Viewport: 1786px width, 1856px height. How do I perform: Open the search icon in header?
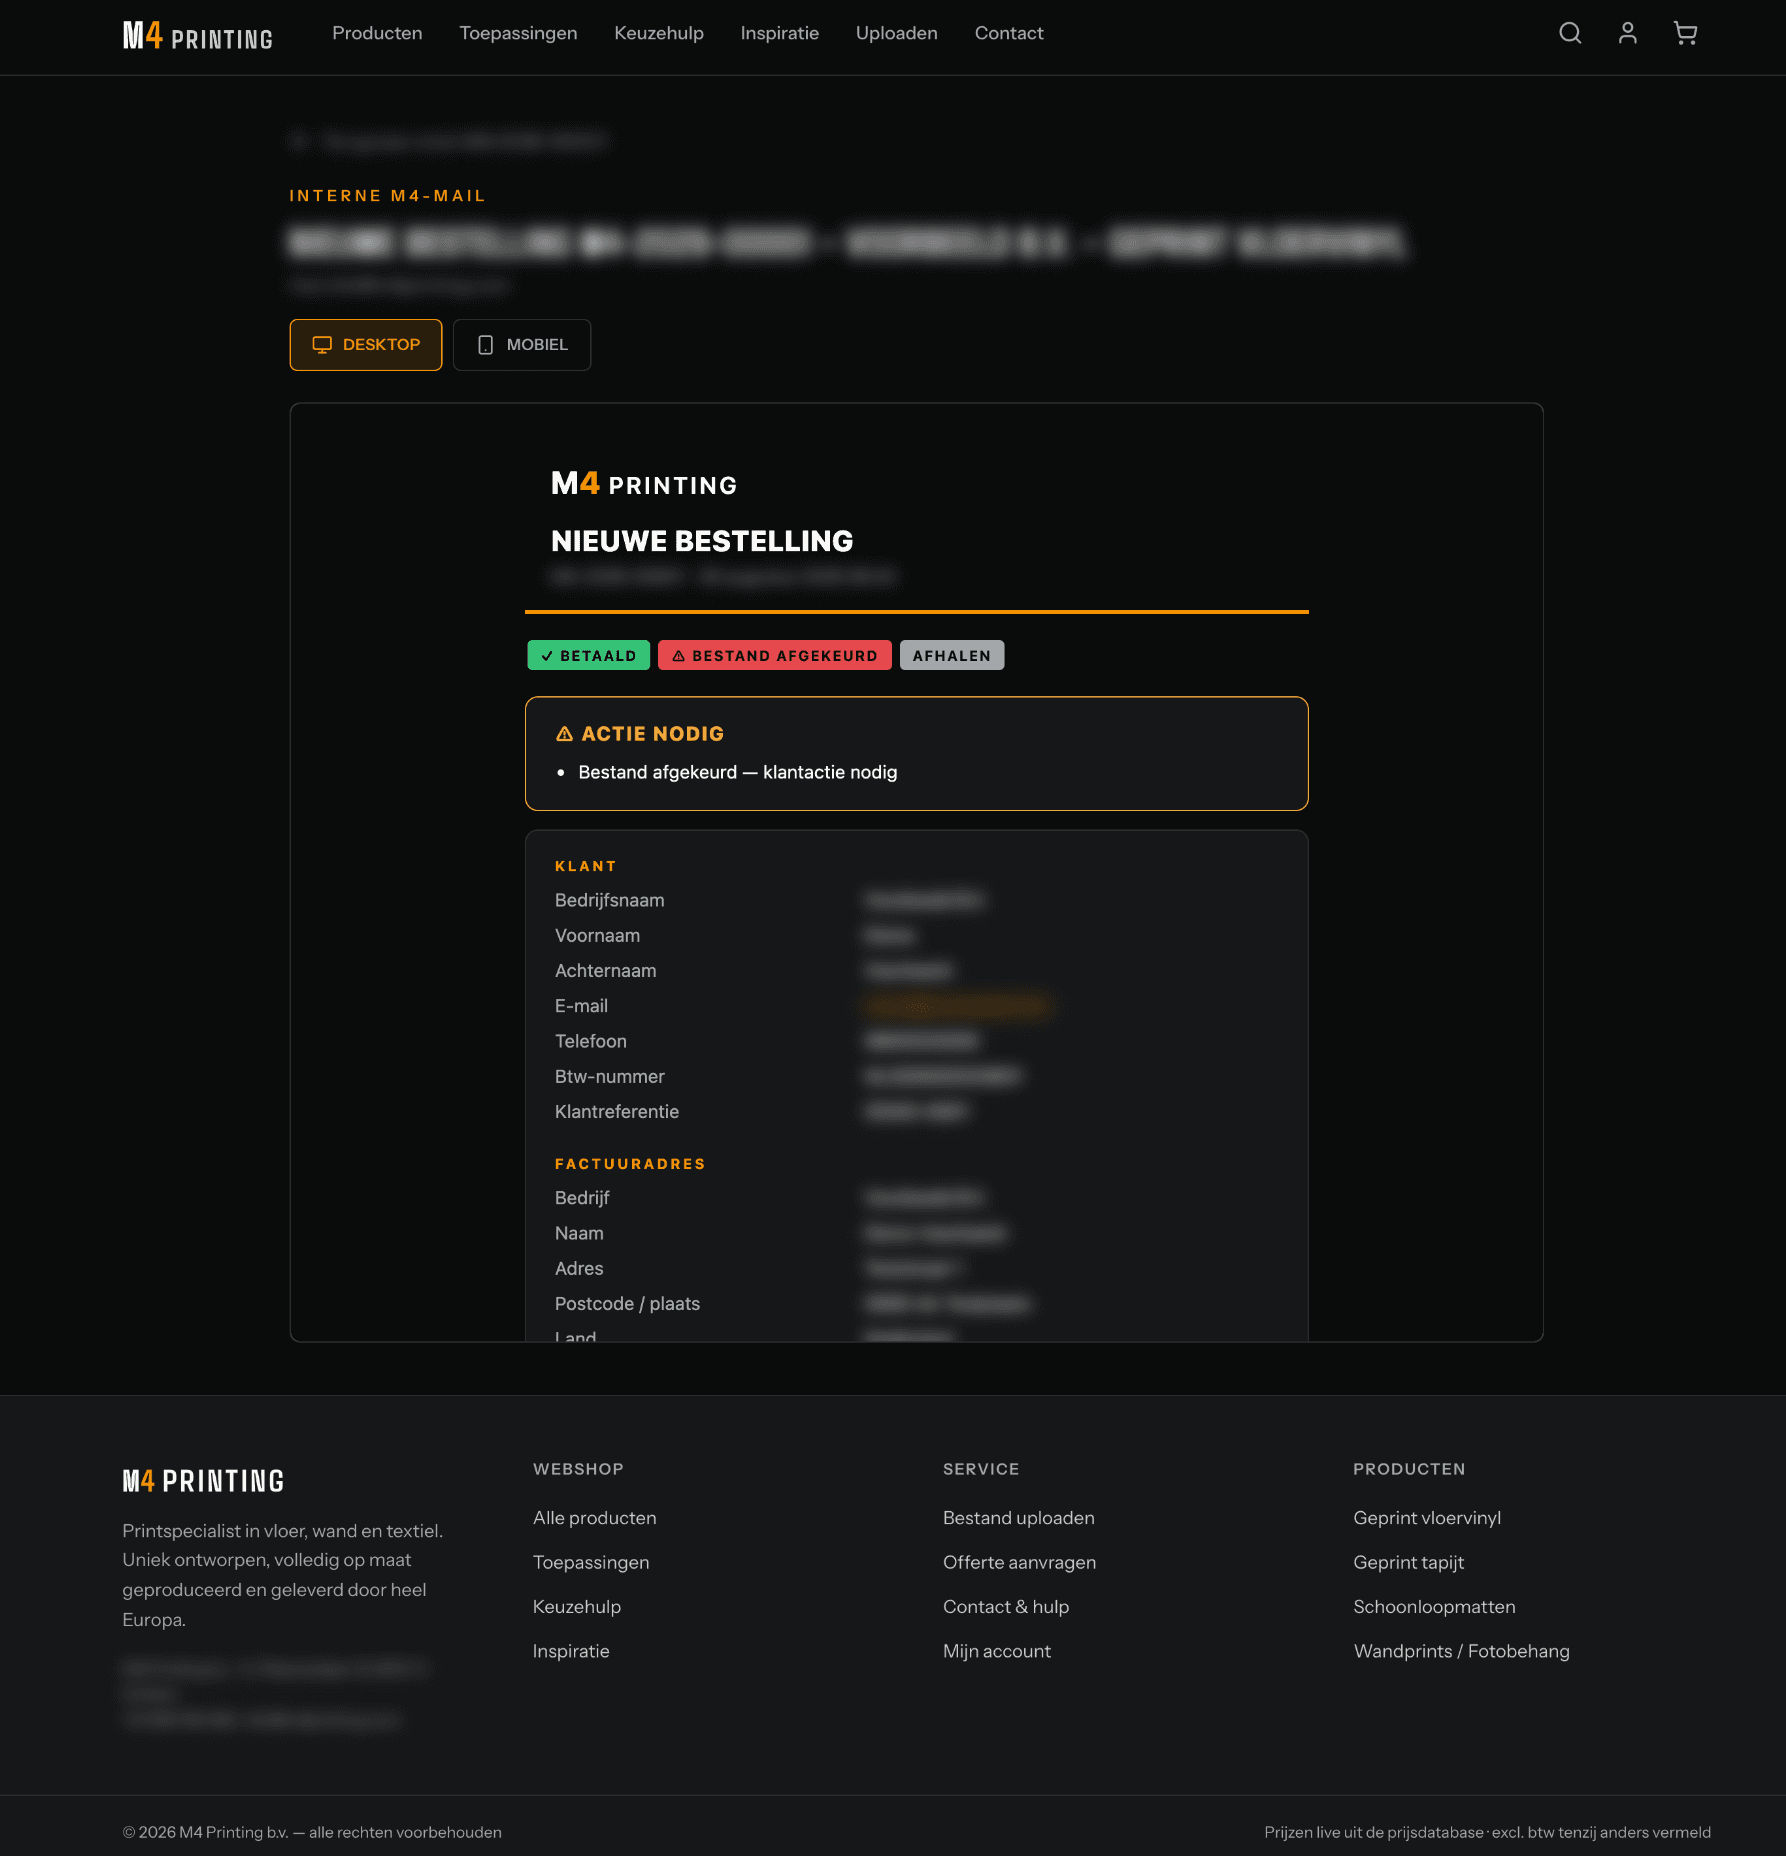1570,33
